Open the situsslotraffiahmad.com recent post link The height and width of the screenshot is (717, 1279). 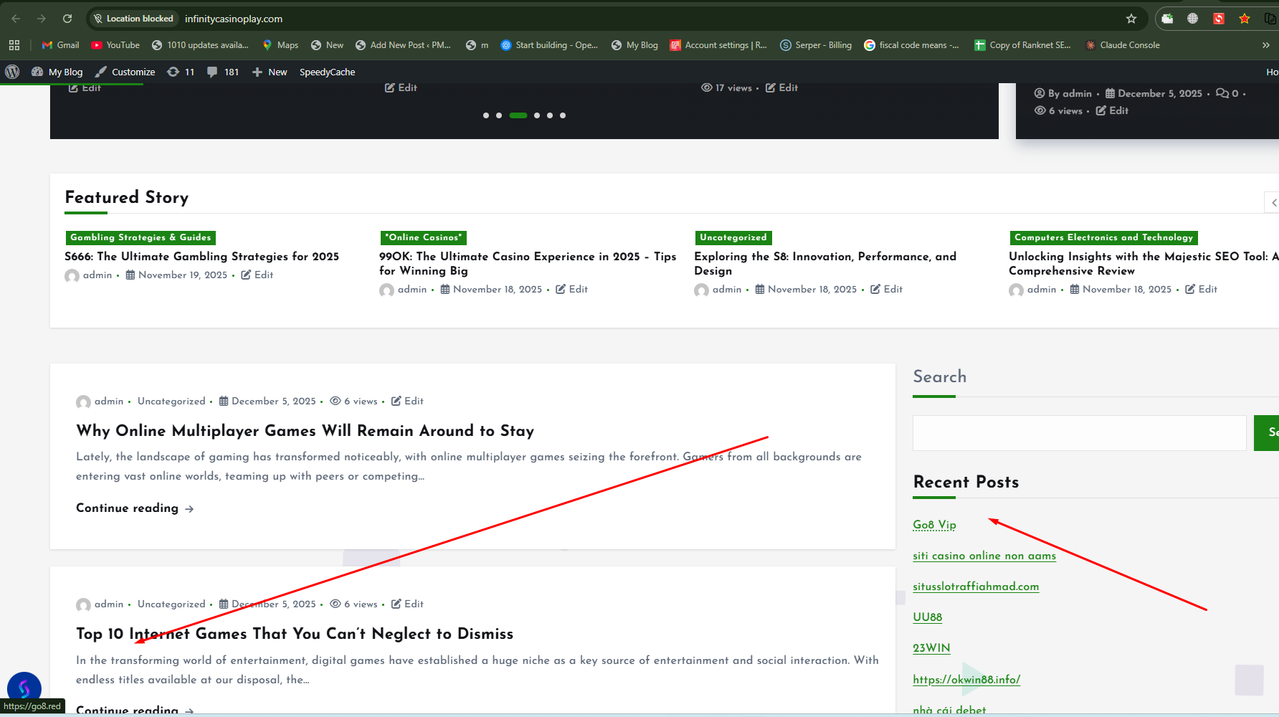coord(976,587)
